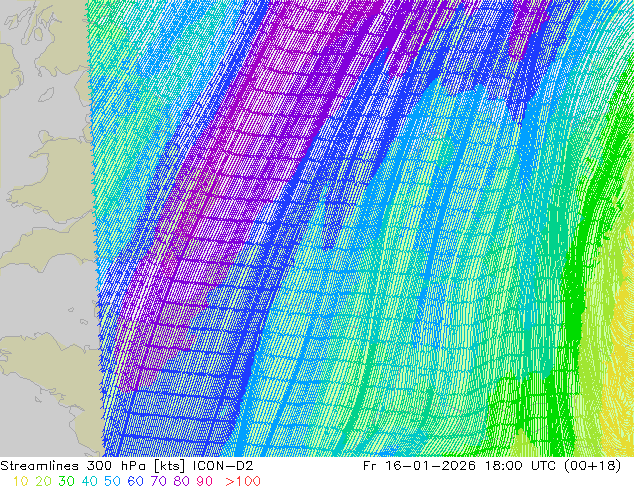Click the purple '70' legend value
Screen dimensions: 634x490
coord(158,481)
